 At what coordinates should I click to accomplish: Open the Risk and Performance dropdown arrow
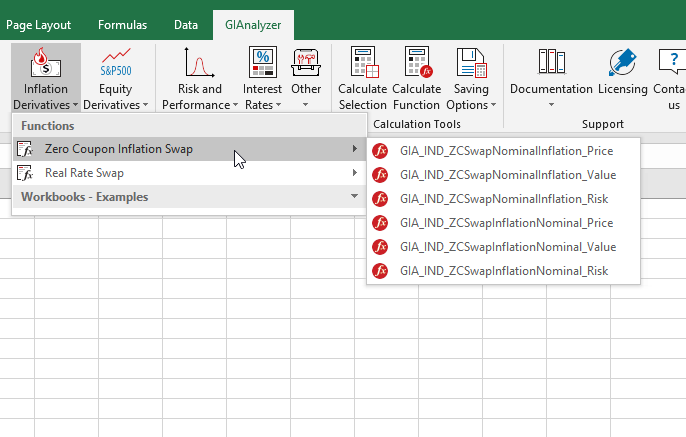[x=235, y=105]
